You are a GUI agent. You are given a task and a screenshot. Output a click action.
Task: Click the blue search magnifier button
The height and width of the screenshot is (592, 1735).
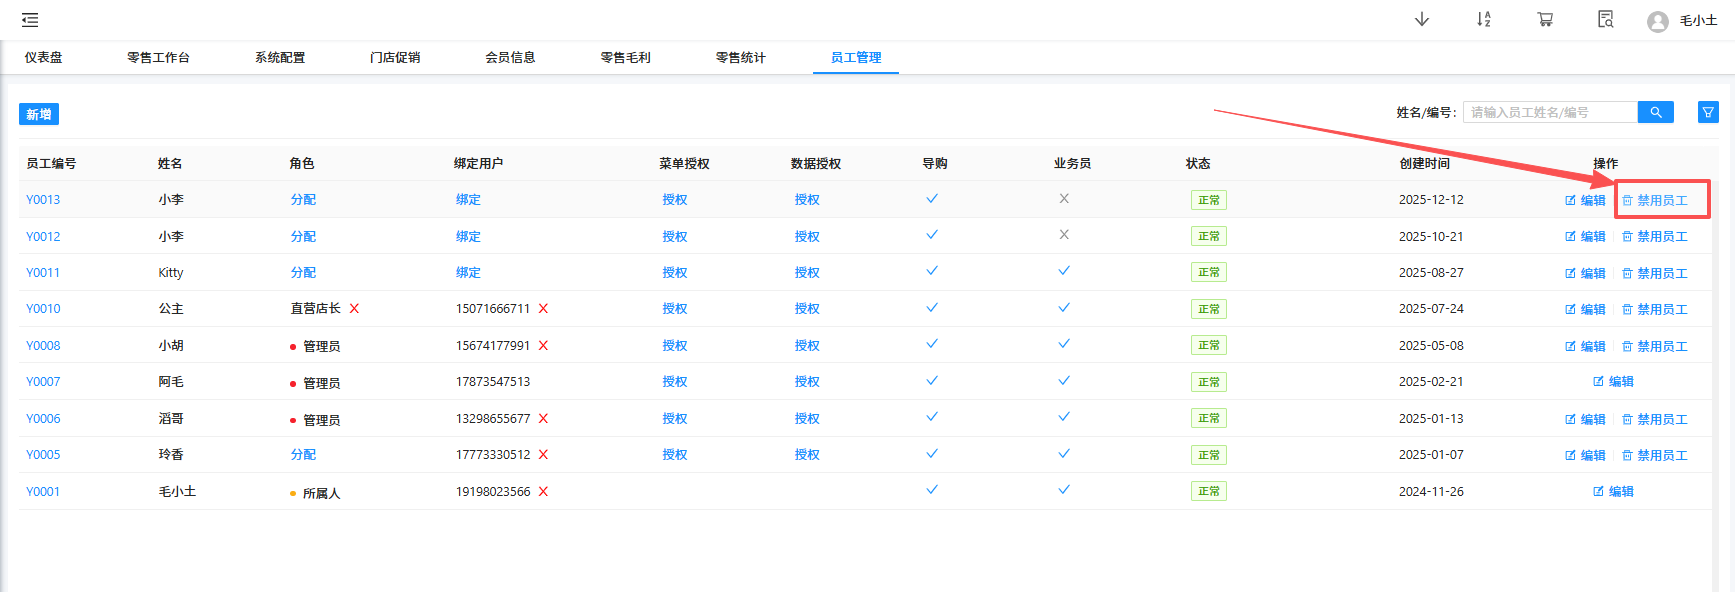pos(1655,113)
